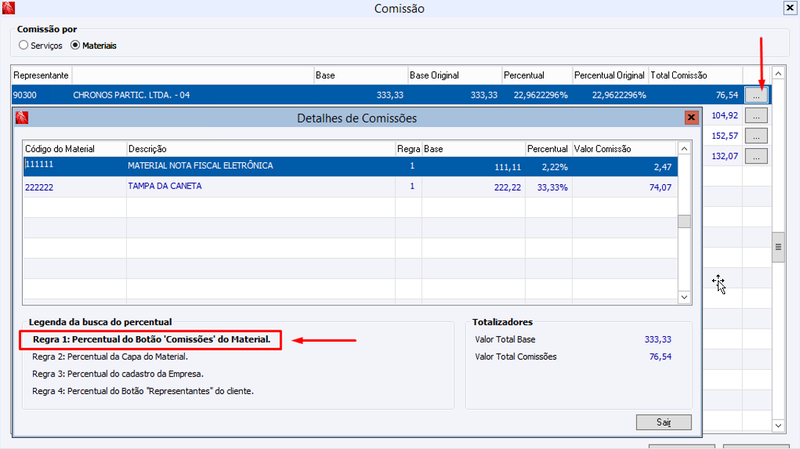Click the Código do Material column header
Viewport: 800px width, 449px height.
[74, 149]
